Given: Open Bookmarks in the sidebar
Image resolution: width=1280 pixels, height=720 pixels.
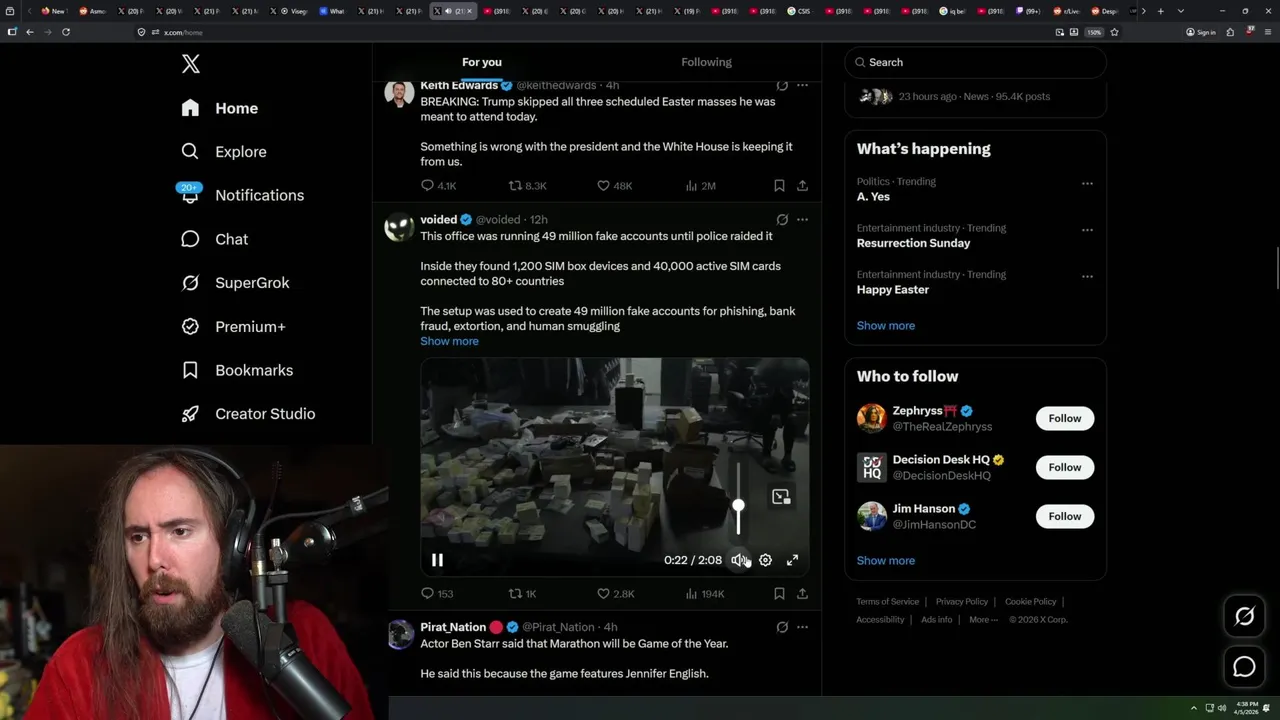Looking at the screenshot, I should 237,370.
